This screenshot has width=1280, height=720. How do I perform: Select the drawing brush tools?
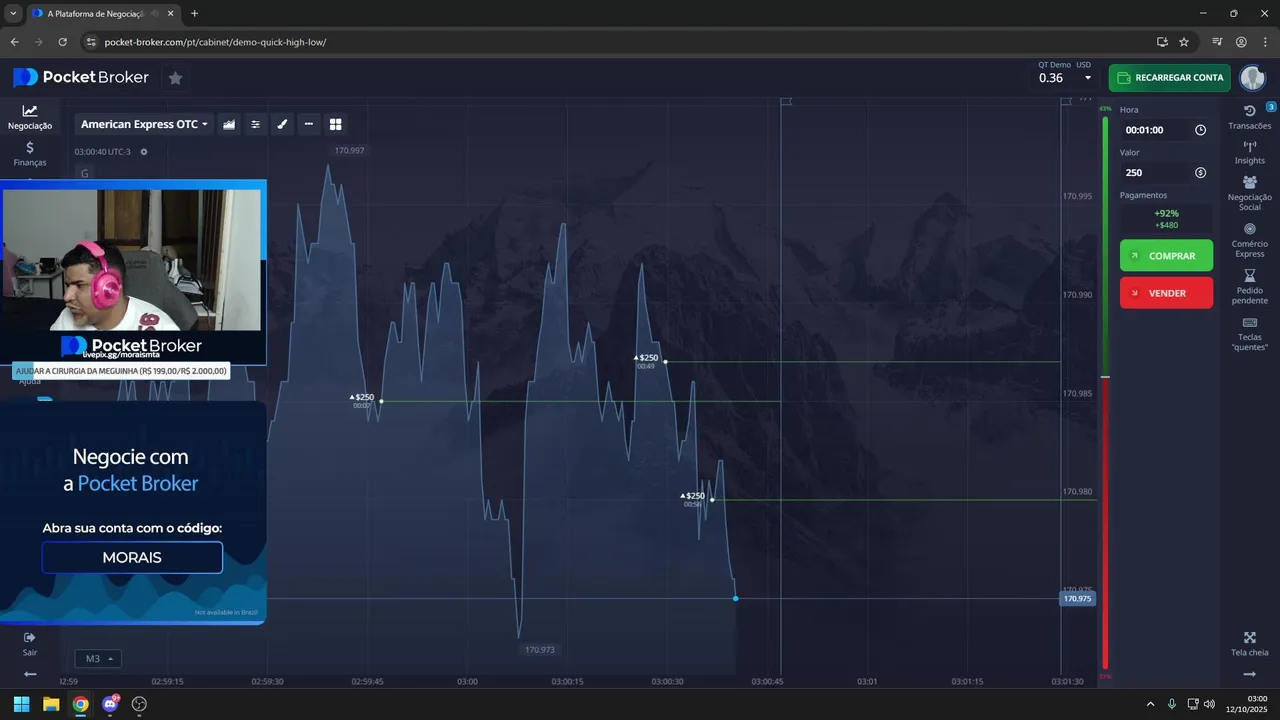coord(282,124)
